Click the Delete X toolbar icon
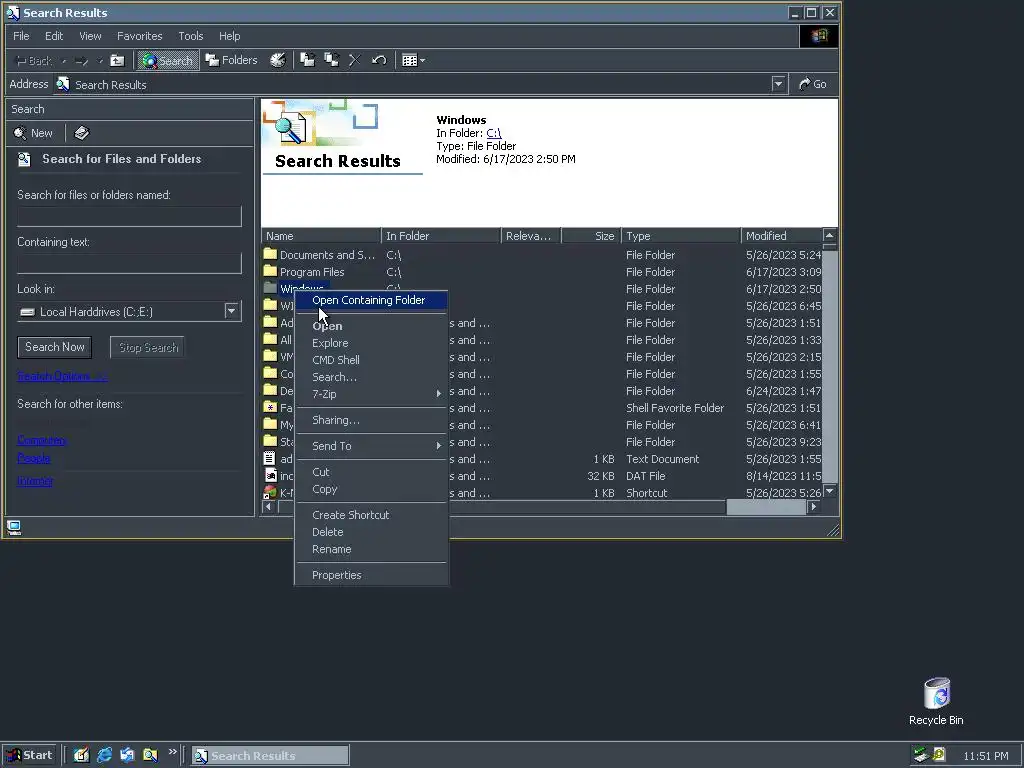Image resolution: width=1024 pixels, height=768 pixels. point(355,61)
